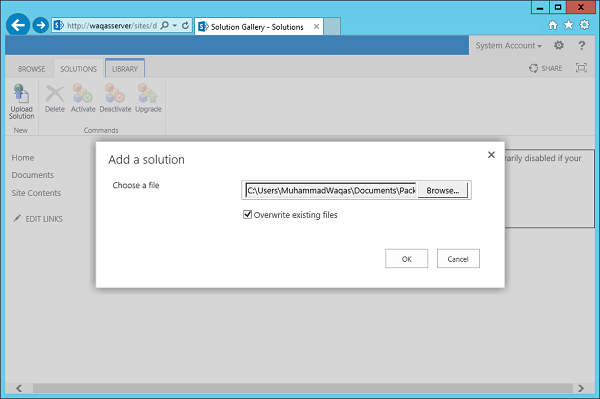
Task: Toggle focus on content icon
Action: click(x=581, y=68)
